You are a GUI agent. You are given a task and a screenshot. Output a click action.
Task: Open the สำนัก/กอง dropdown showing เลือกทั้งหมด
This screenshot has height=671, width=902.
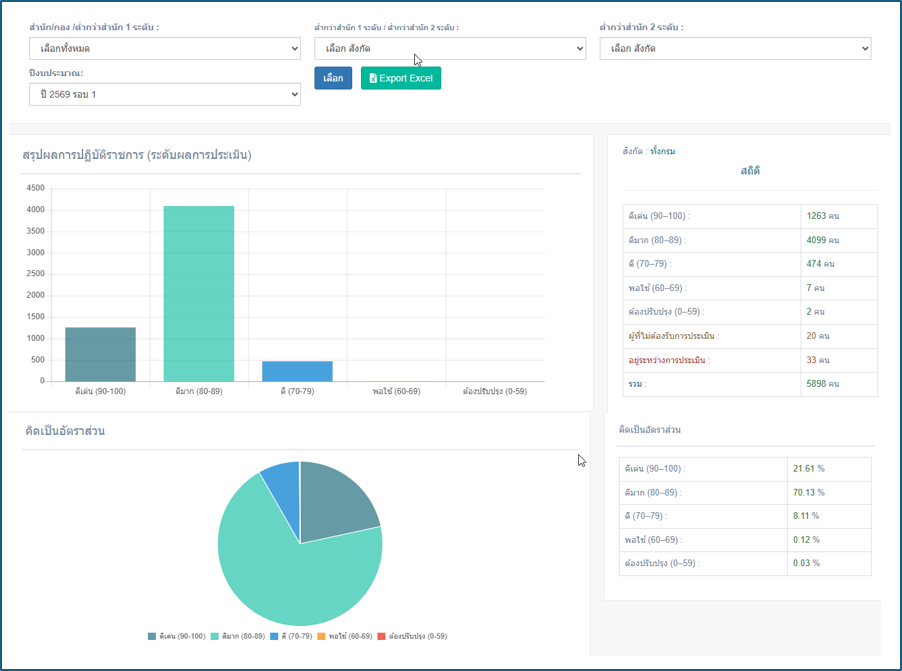[165, 48]
